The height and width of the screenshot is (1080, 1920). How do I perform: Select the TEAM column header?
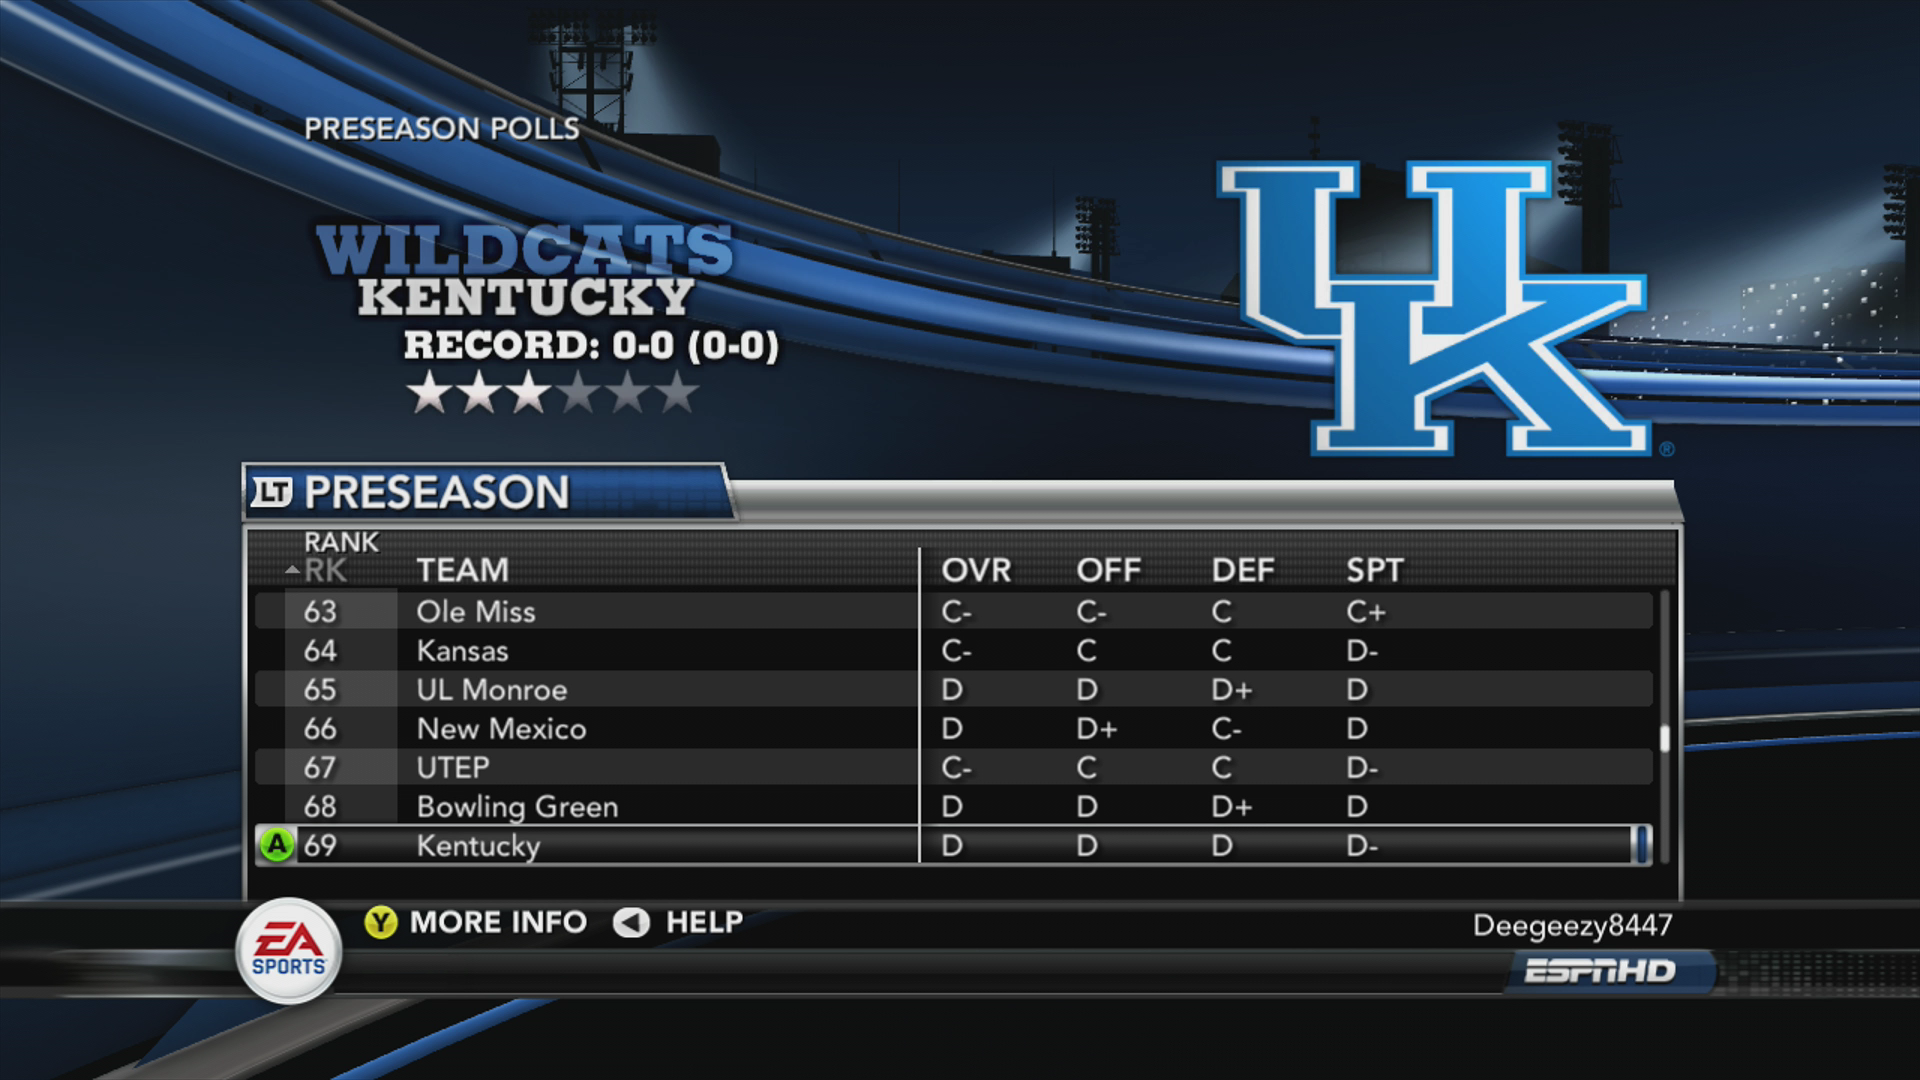coord(462,570)
